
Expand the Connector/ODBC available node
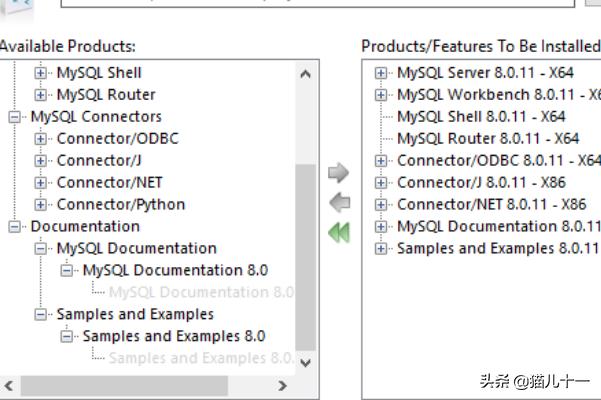41,139
